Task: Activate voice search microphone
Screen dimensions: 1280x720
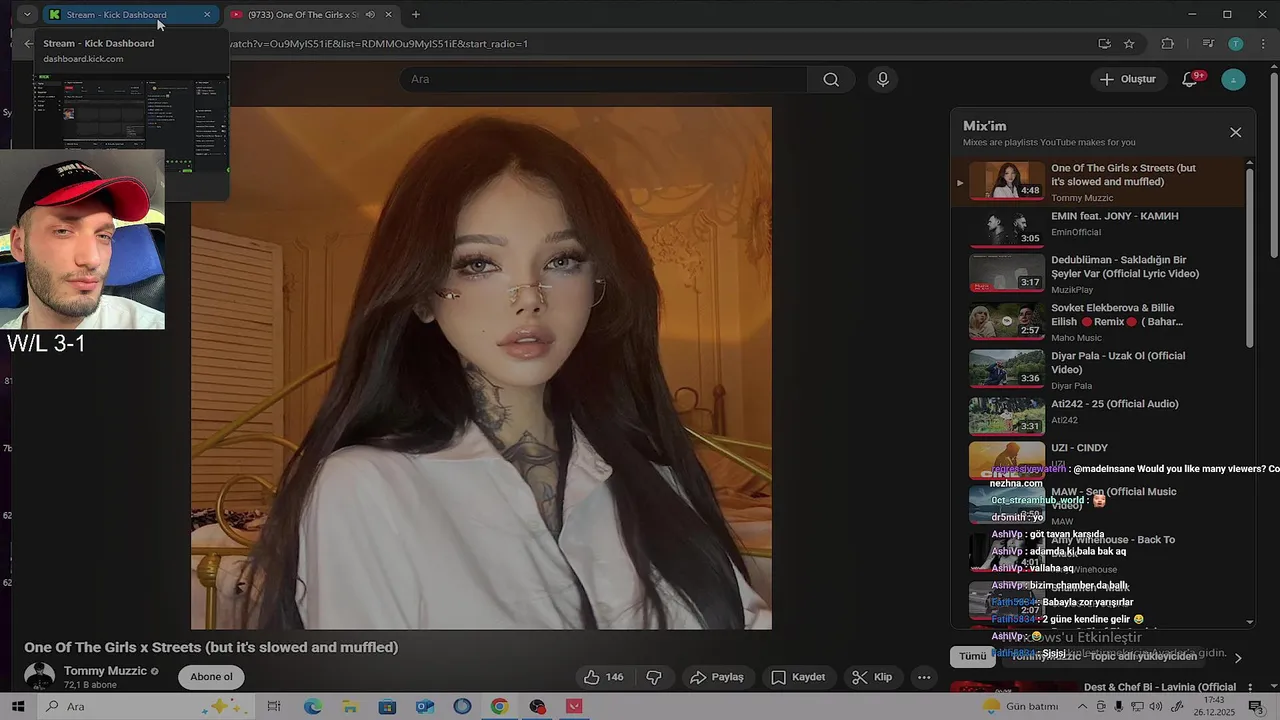Action: tap(882, 79)
